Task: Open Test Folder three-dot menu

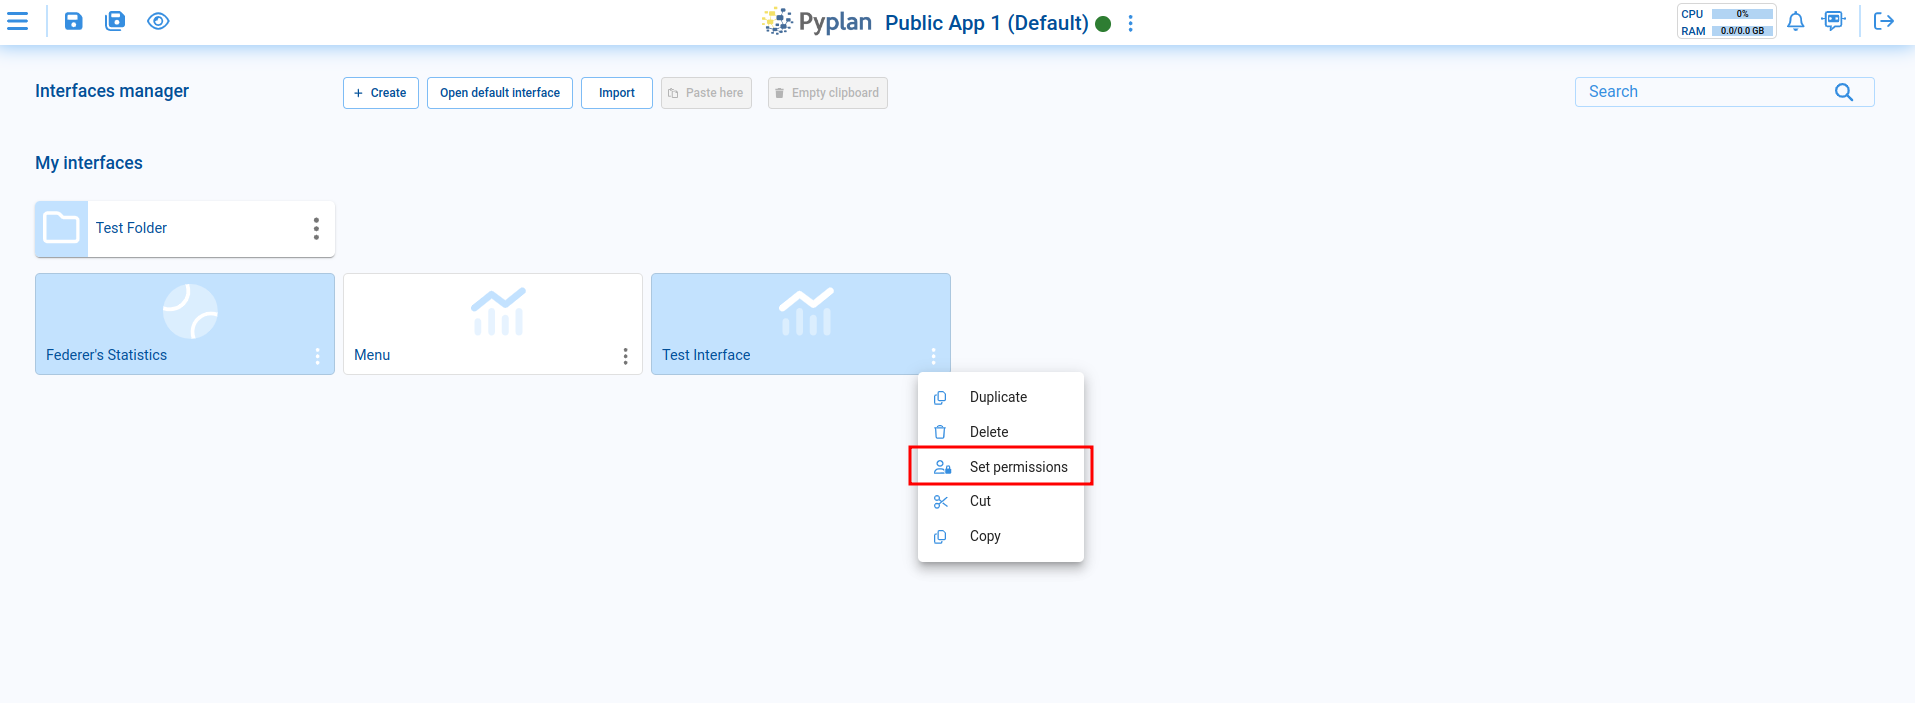Action: (316, 229)
